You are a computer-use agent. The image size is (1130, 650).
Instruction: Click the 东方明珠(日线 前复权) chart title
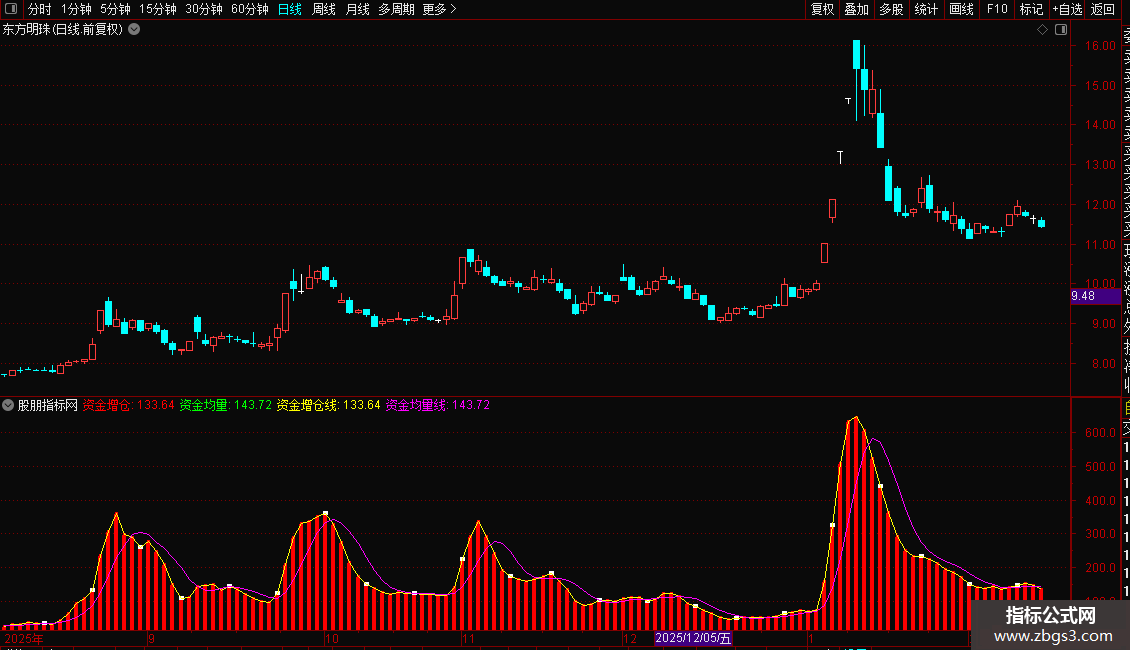[63, 30]
